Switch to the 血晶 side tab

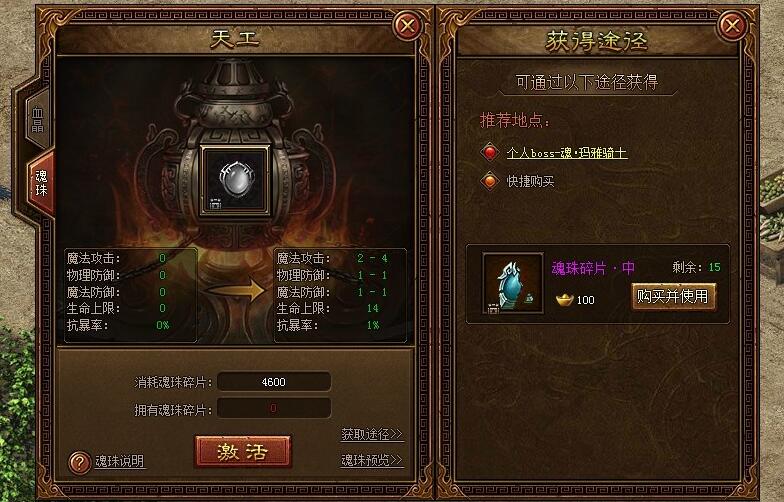[38, 120]
